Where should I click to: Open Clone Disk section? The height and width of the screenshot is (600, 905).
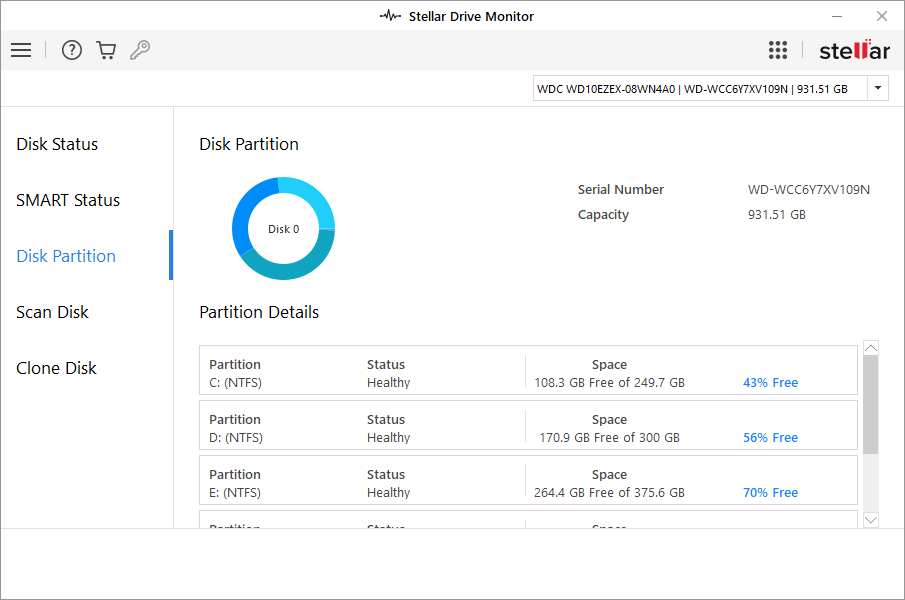[x=57, y=368]
